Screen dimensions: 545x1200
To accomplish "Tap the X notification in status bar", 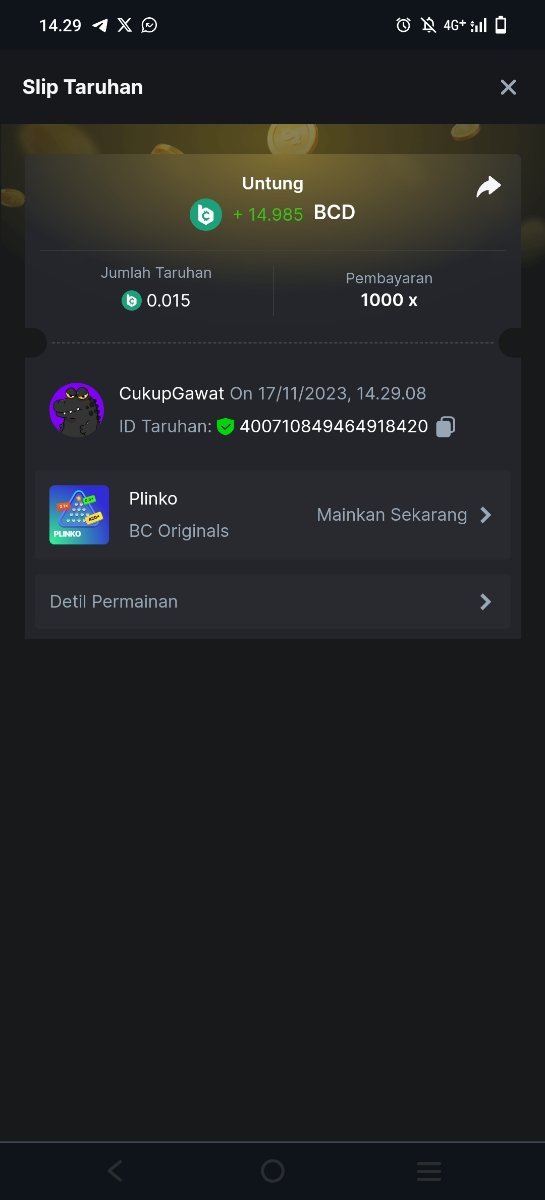I will point(124,25).
